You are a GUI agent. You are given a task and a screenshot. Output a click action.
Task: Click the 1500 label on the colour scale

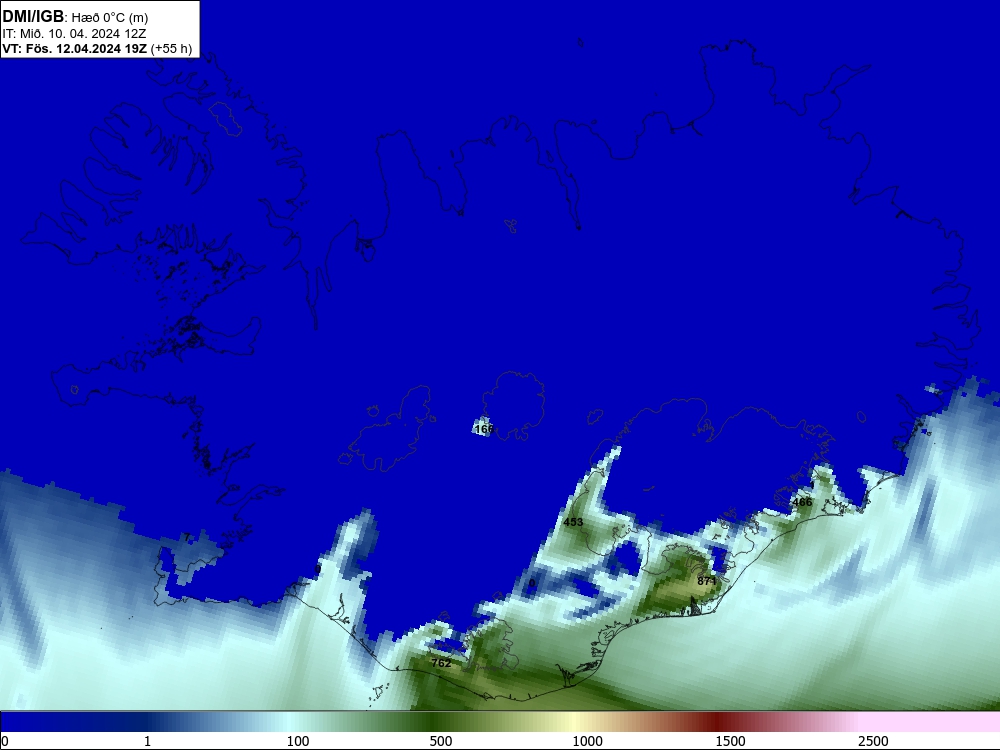pyautogui.click(x=730, y=740)
